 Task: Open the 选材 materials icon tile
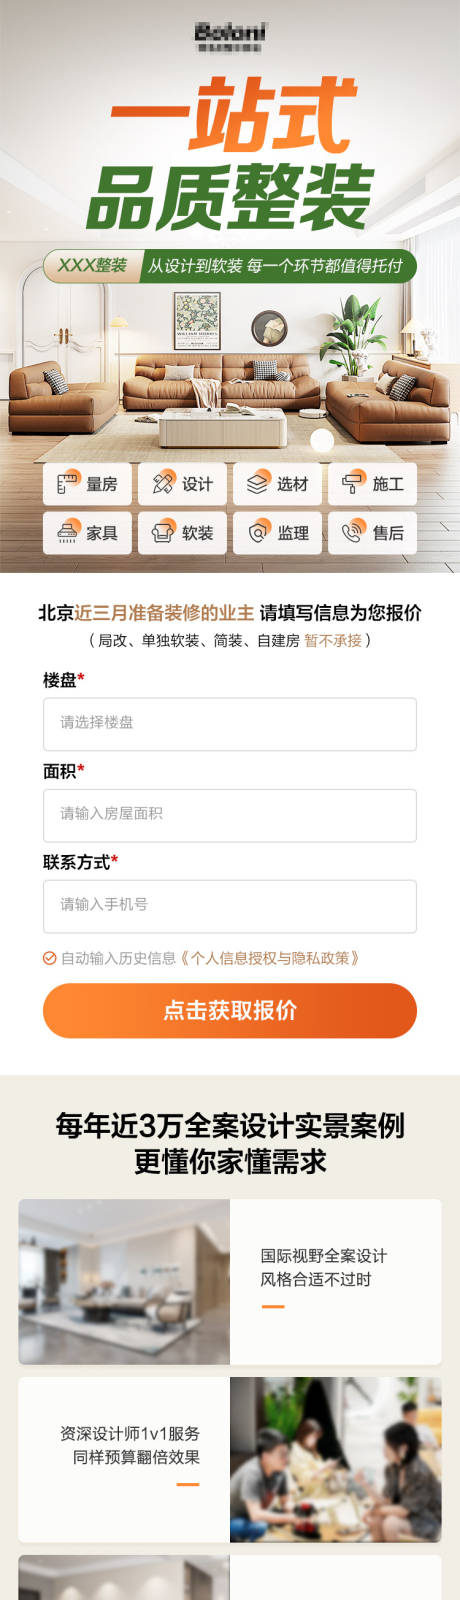[x=278, y=484]
